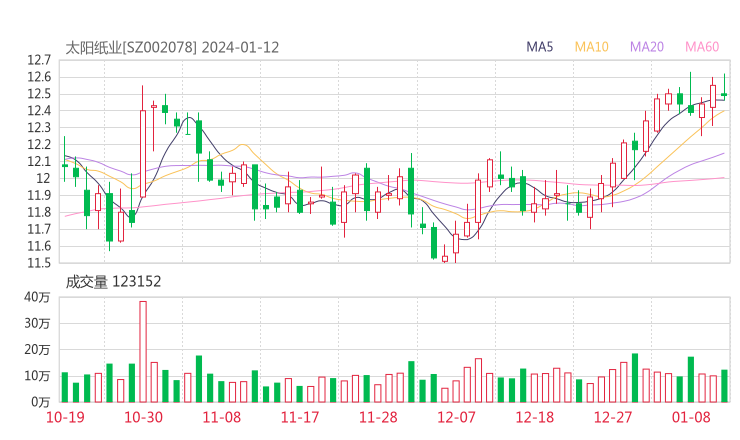Screen dimensions: 740x440
Task: Click the 12.5 price axis label
Action: [x=39, y=94]
